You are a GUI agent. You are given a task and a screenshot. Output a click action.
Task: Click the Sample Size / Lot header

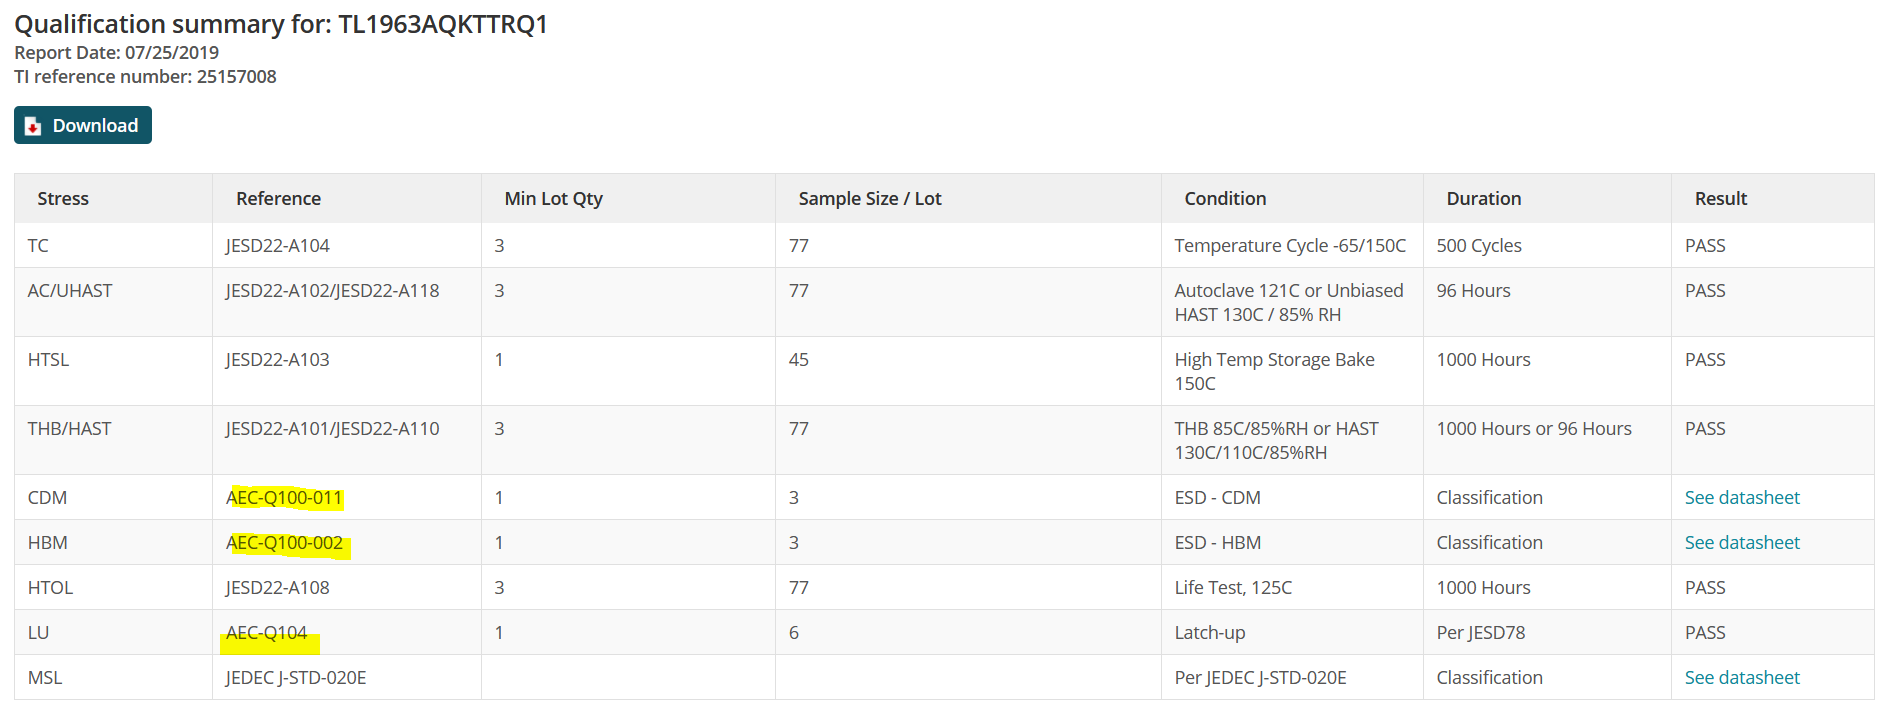[870, 199]
